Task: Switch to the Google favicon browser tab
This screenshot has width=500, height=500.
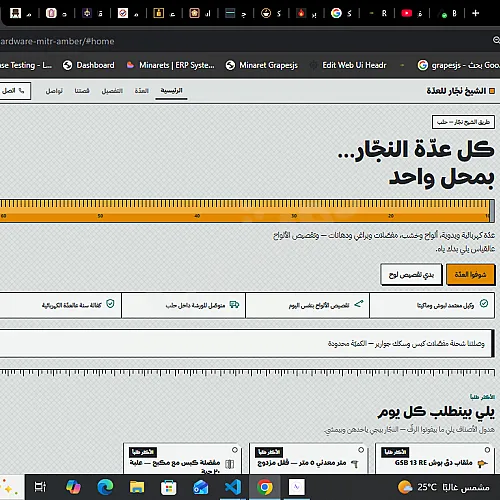Action: 341,13
